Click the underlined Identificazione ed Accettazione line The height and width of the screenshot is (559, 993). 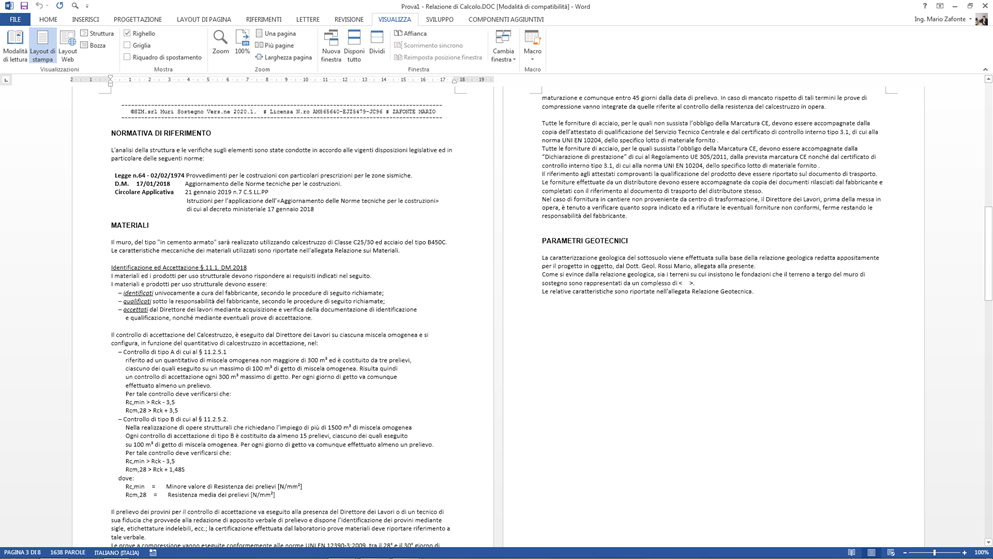point(179,267)
